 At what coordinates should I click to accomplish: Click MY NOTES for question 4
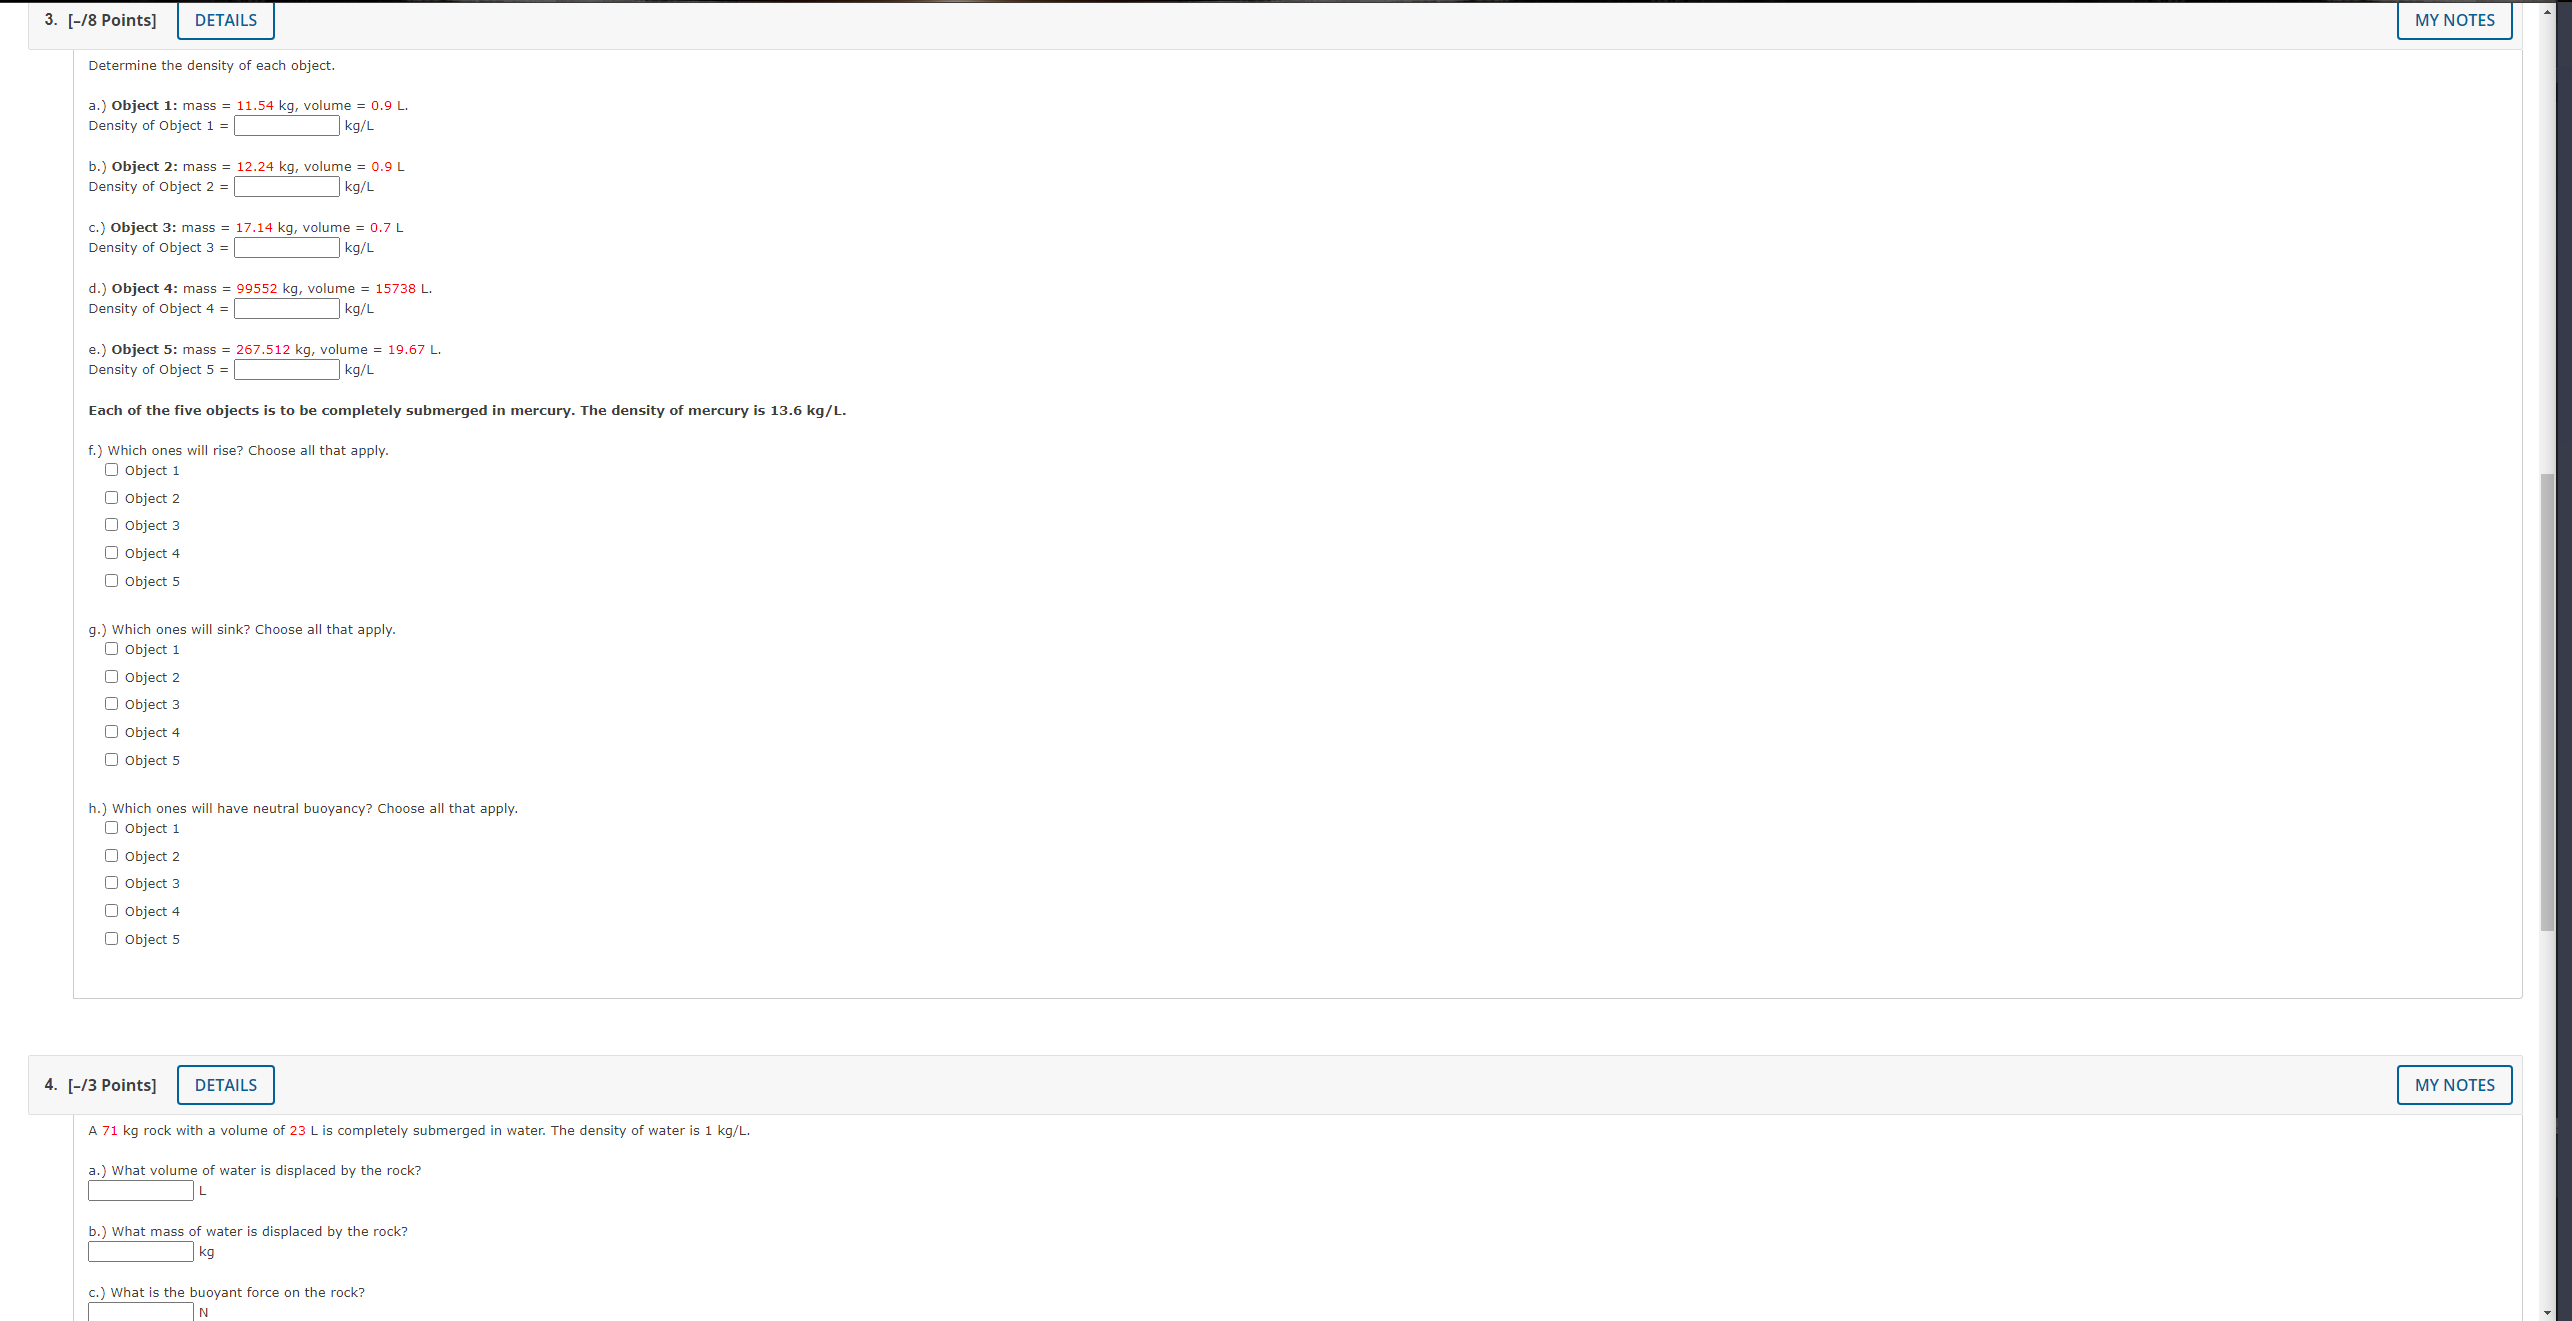point(2454,1085)
